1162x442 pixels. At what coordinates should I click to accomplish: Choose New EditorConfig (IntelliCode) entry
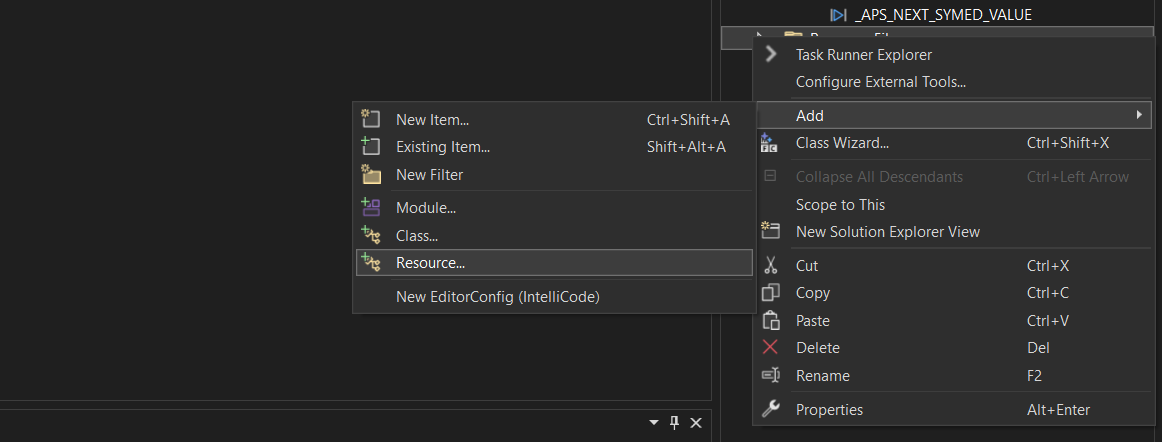[497, 297]
